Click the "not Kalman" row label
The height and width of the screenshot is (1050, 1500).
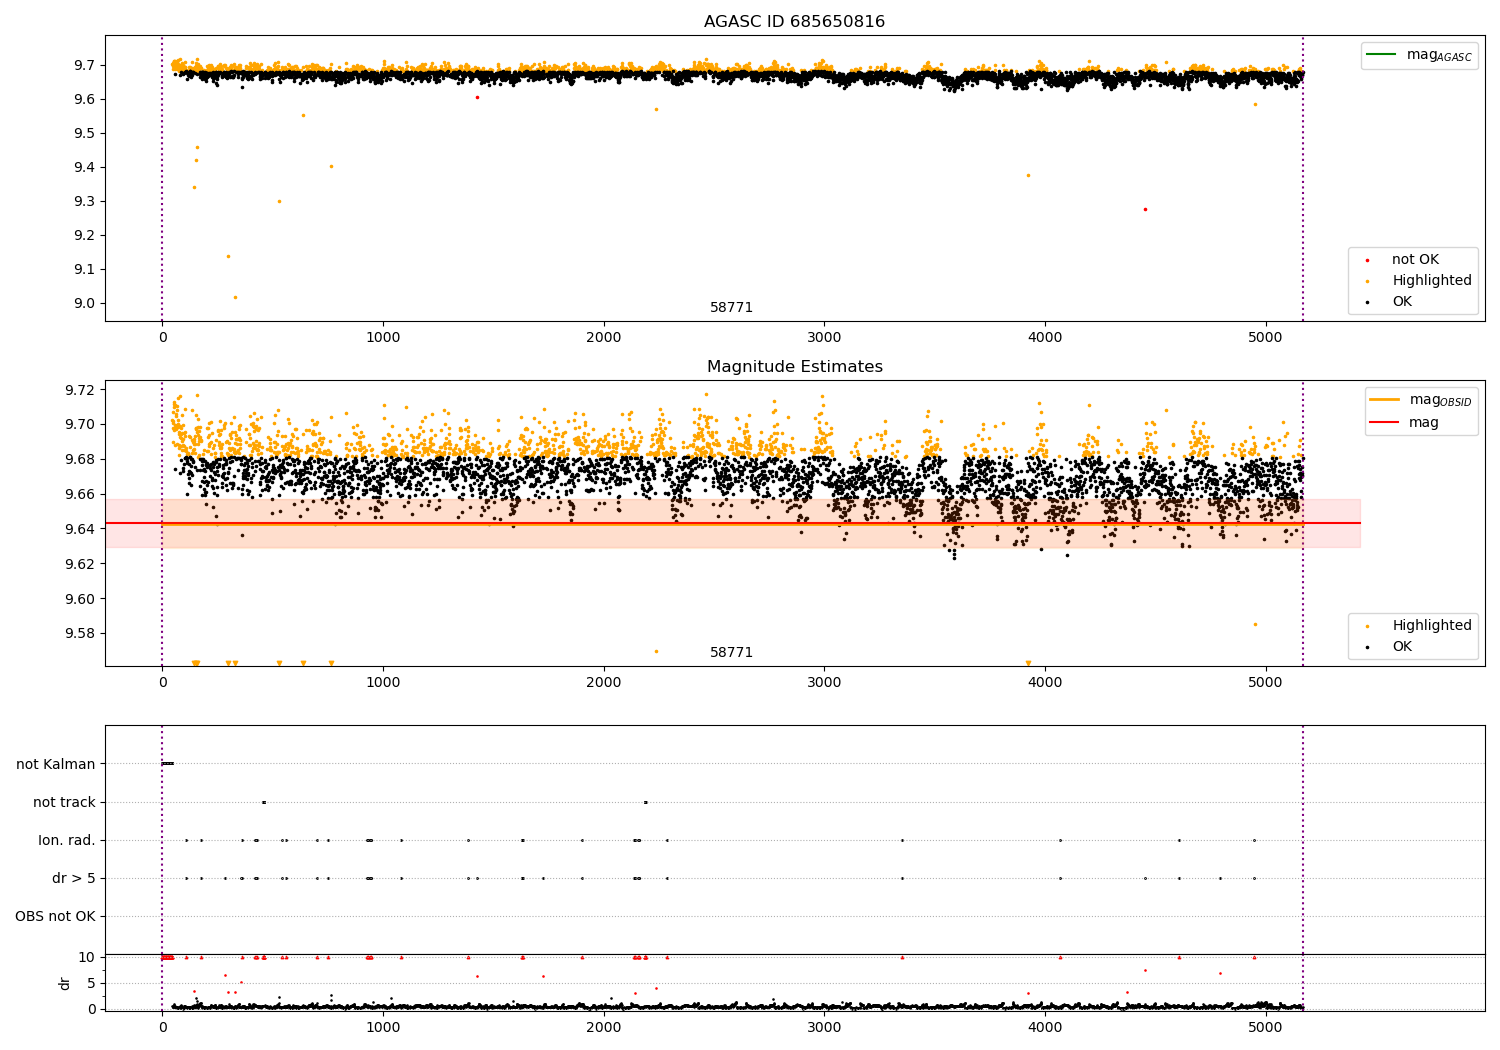pos(56,764)
